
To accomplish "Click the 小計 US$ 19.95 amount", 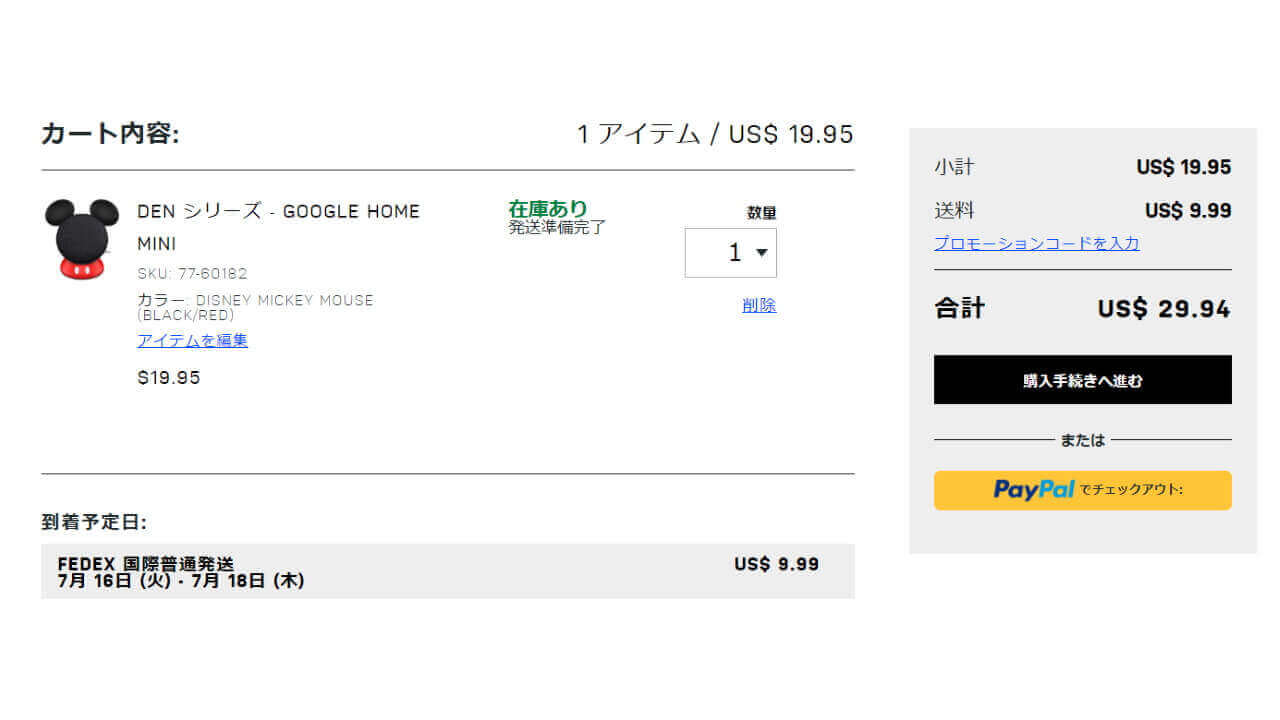I will pyautogui.click(x=1183, y=167).
